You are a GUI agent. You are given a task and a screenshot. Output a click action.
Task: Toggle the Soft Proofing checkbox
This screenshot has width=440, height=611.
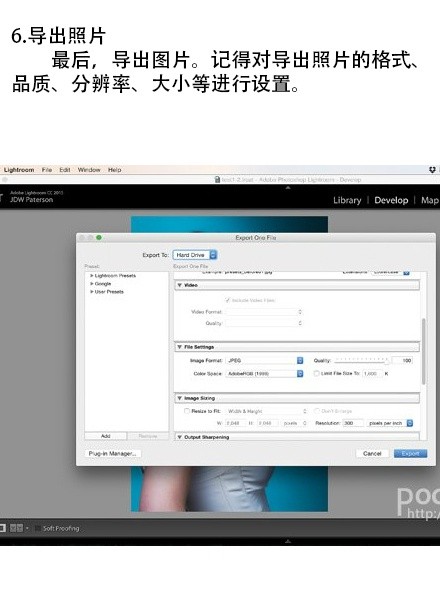(x=37, y=528)
